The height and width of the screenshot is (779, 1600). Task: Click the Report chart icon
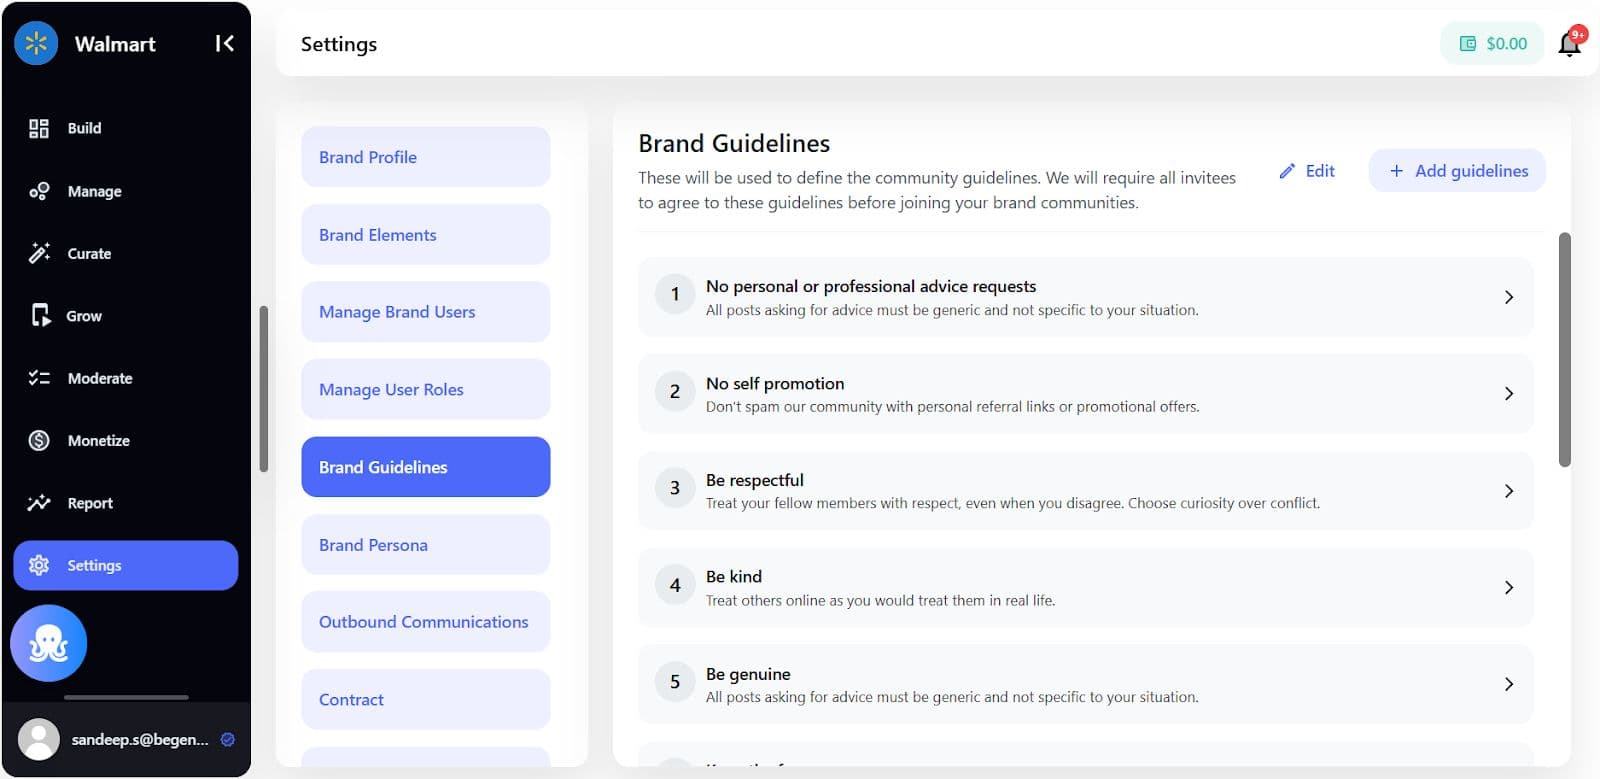pyautogui.click(x=39, y=503)
